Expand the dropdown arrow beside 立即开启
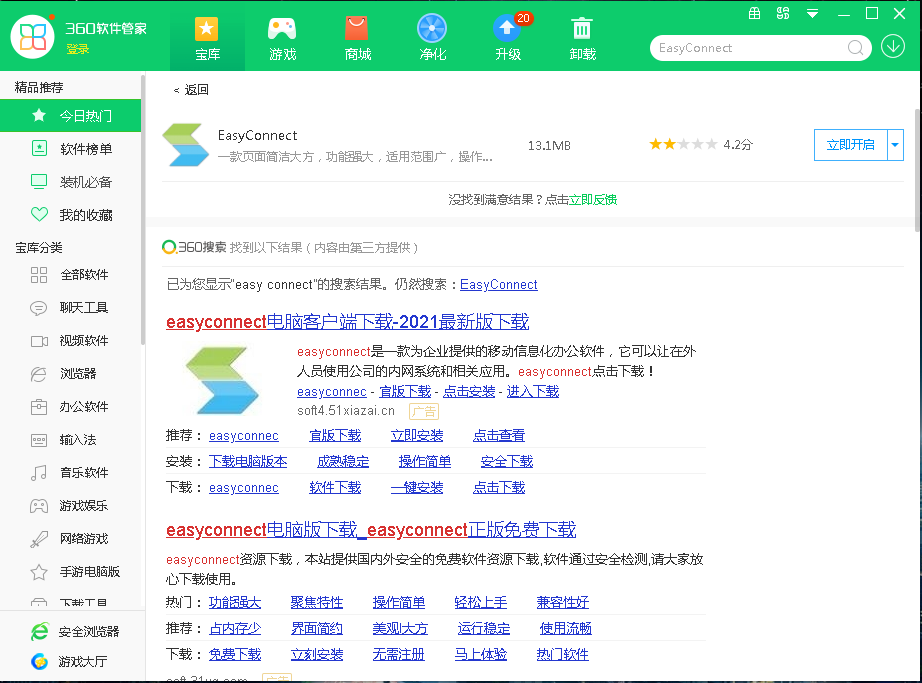The width and height of the screenshot is (922, 683). [895, 145]
